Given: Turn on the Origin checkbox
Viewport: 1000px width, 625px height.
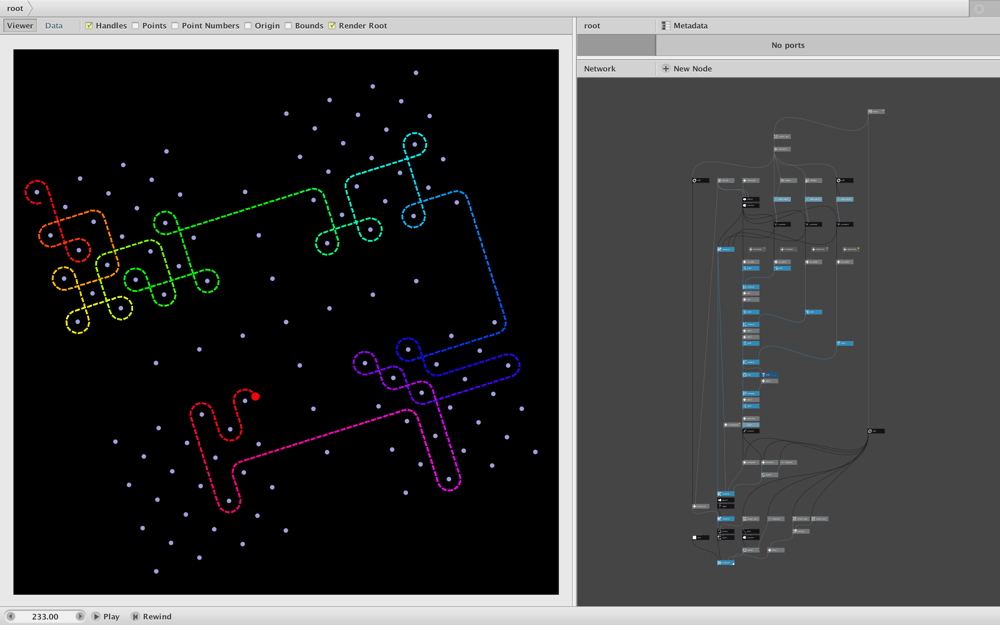Looking at the screenshot, I should pos(248,26).
